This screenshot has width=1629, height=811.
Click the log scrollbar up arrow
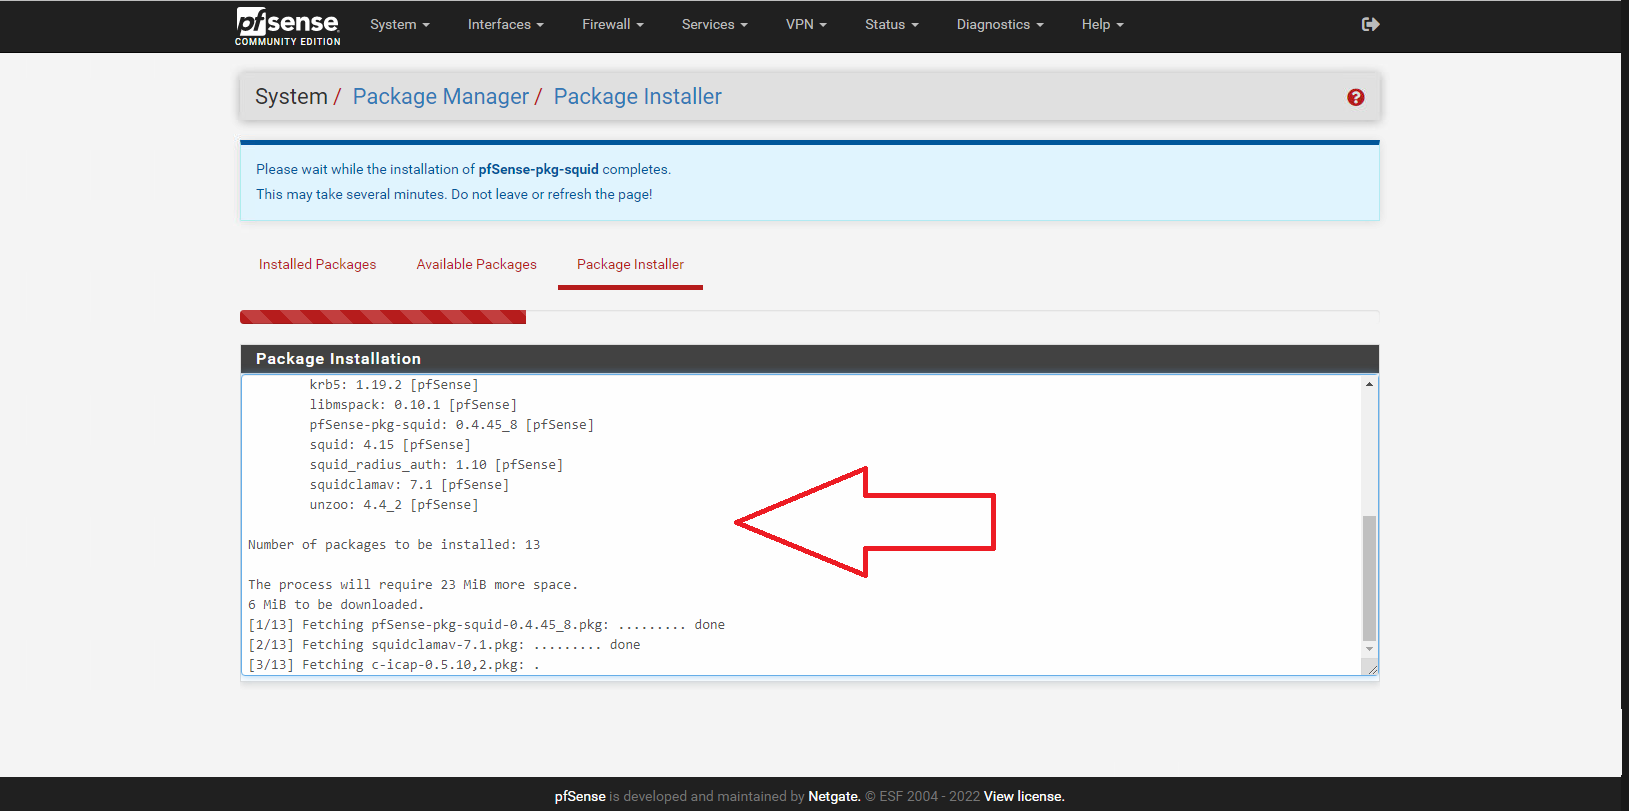(1369, 384)
